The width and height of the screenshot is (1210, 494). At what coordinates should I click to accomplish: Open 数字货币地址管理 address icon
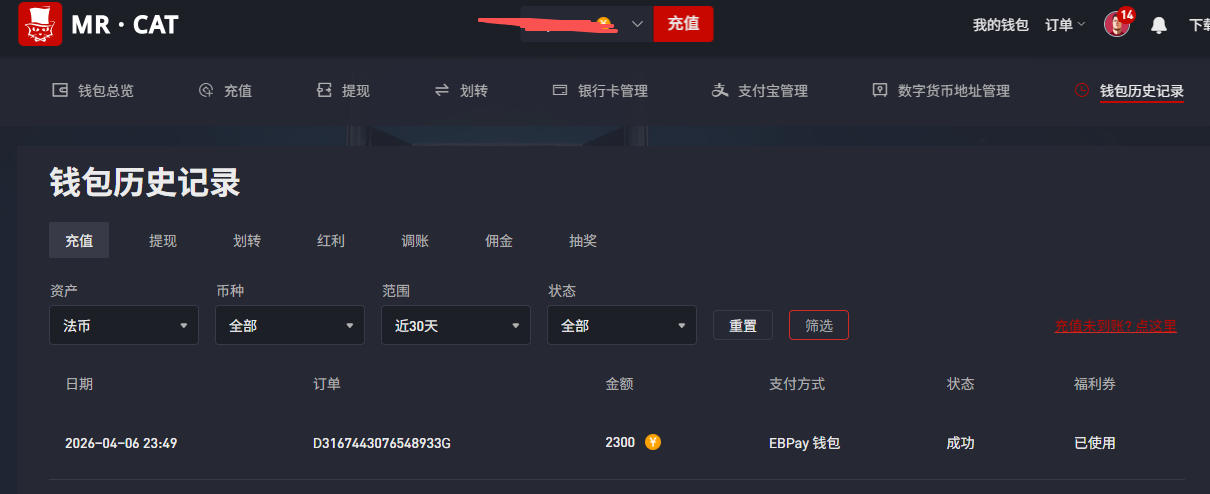click(x=880, y=90)
